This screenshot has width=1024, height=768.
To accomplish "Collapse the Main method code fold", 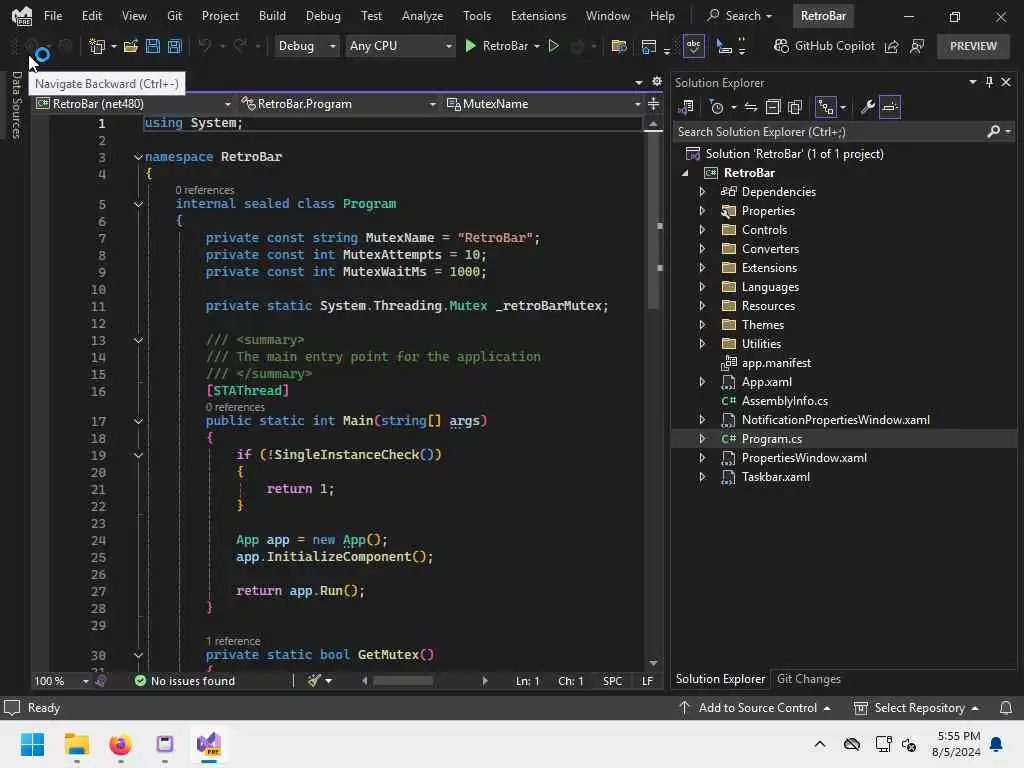I will coord(139,421).
